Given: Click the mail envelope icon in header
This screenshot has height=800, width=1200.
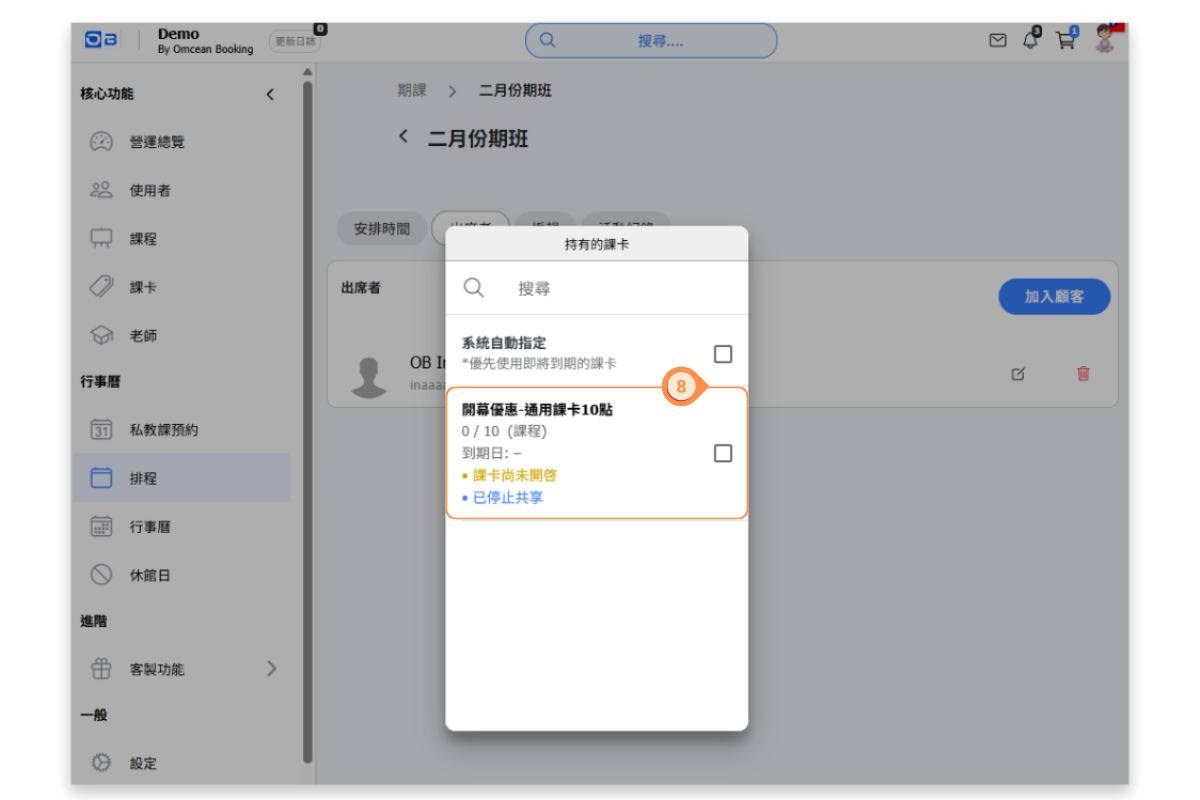Looking at the screenshot, I should pyautogui.click(x=997, y=41).
